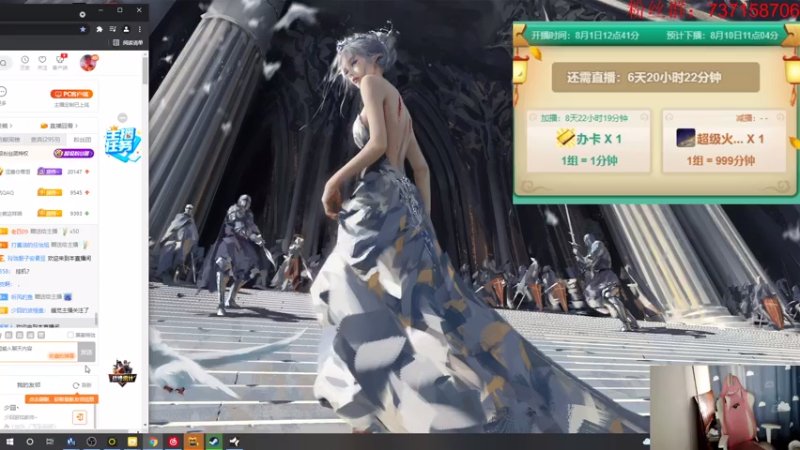Switch to the contribution ranking tab
Image resolution: width=800 pixels, height=450 pixels.
(10, 139)
